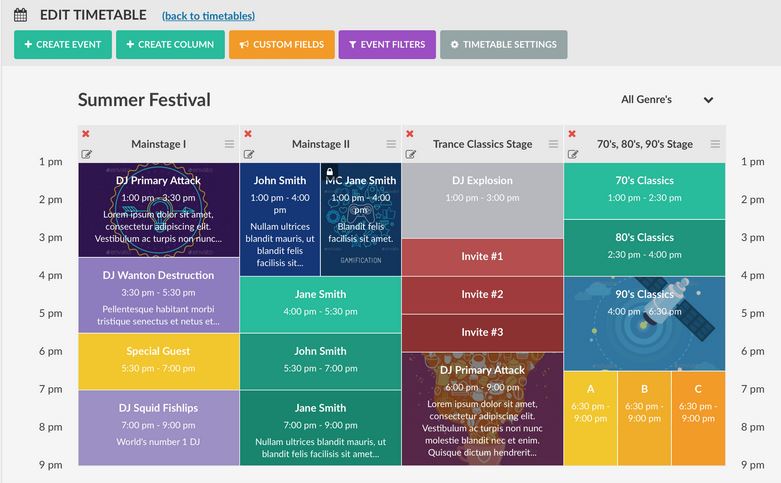
Task: Open the DJ Wanton Destruction event
Action: [158, 295]
